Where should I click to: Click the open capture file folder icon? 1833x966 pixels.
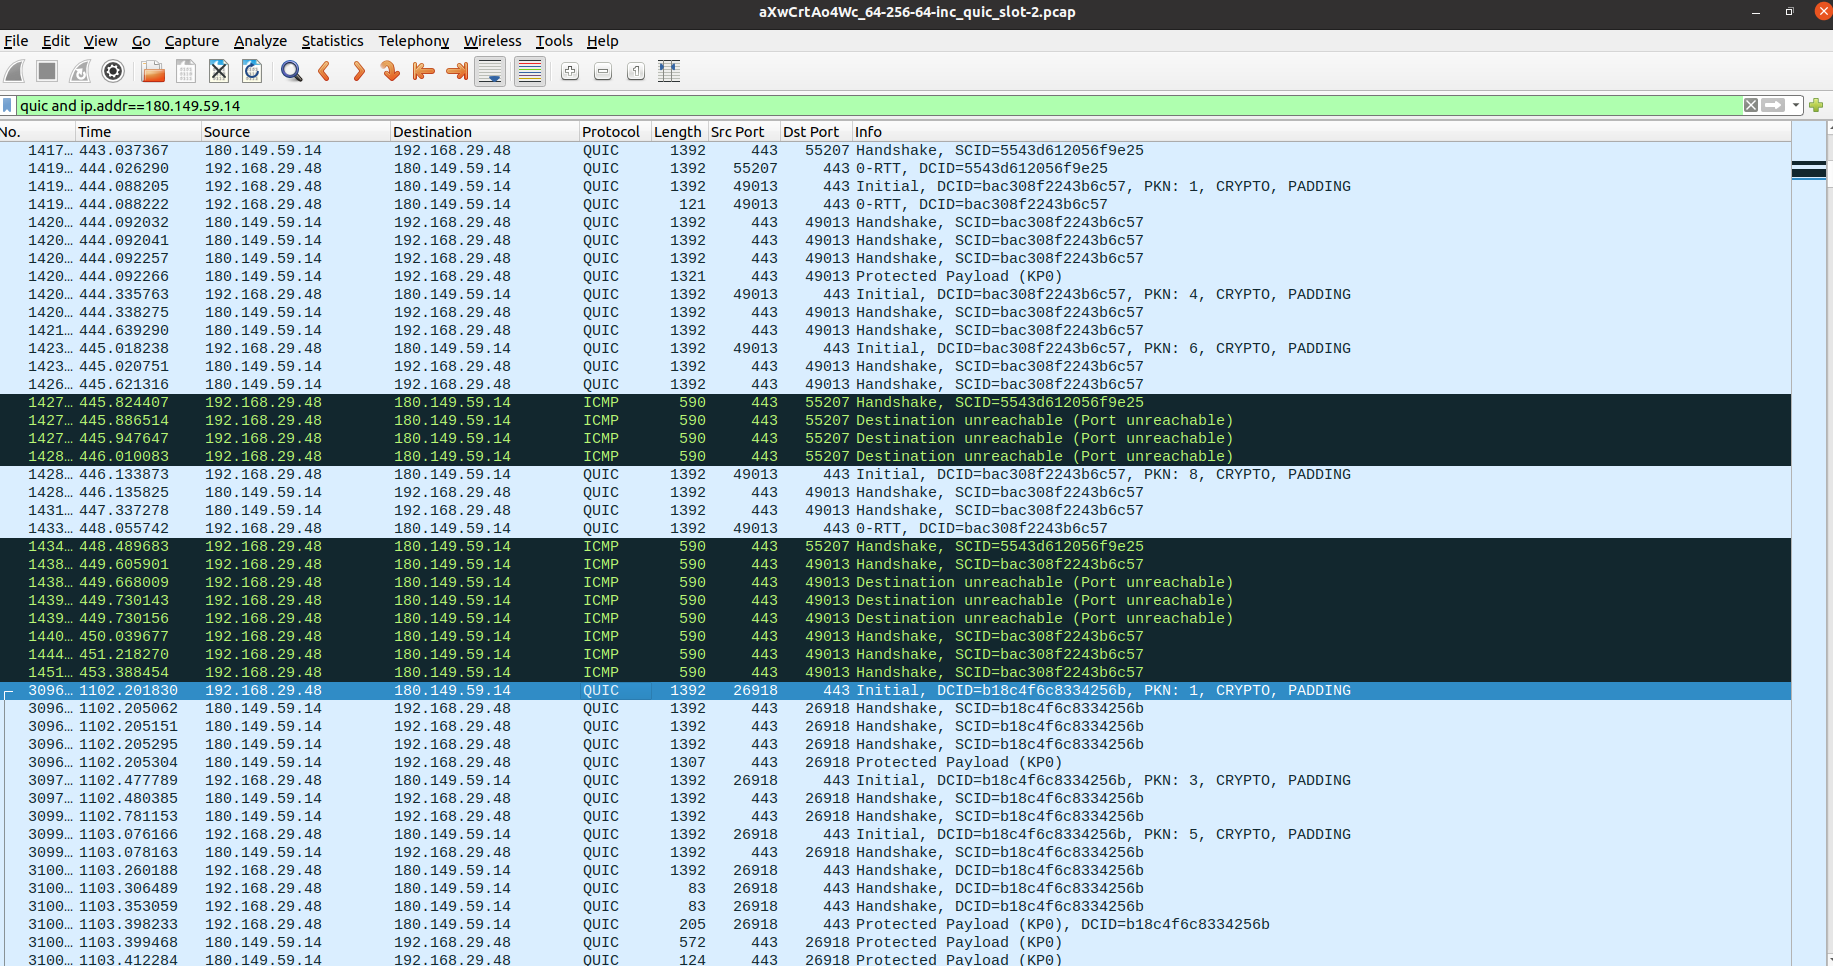click(153, 71)
